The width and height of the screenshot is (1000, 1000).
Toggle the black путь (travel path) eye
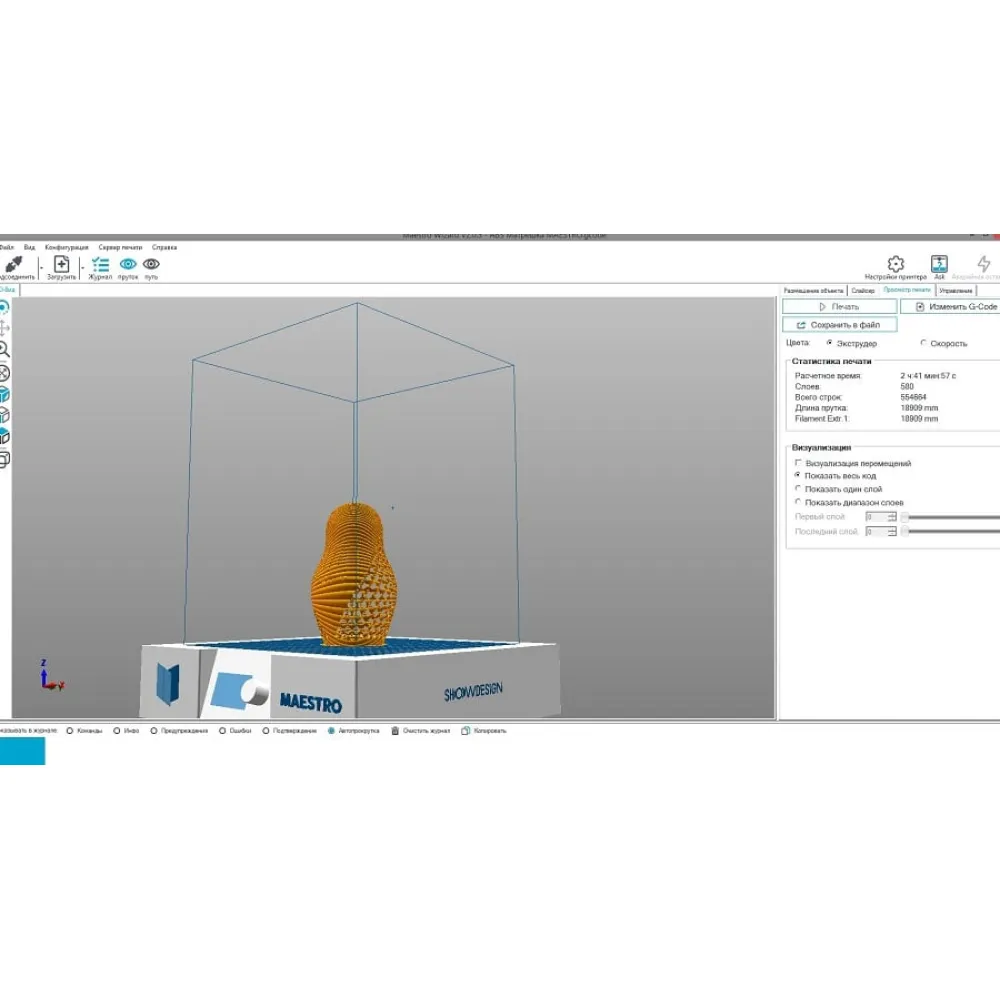pyautogui.click(x=151, y=263)
